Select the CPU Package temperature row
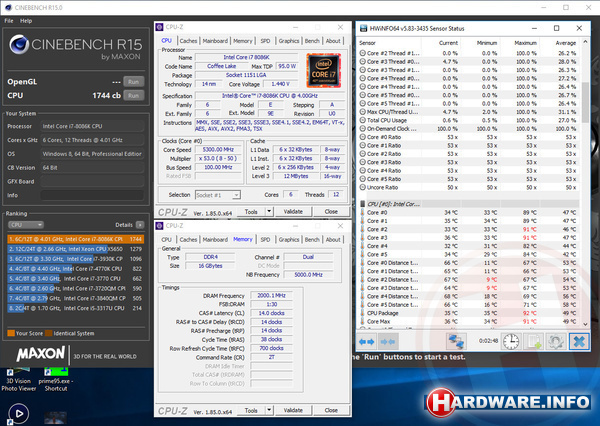Viewport: 600px width, 426px height. tap(470, 313)
